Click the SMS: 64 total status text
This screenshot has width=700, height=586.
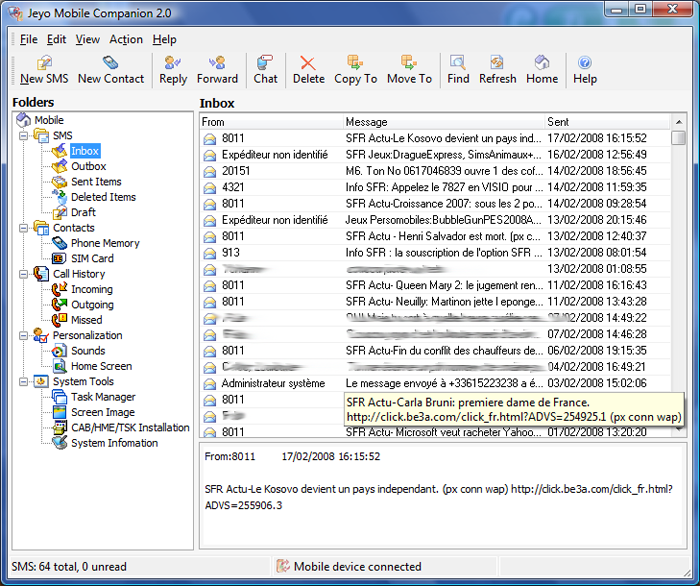pyautogui.click(x=69, y=567)
